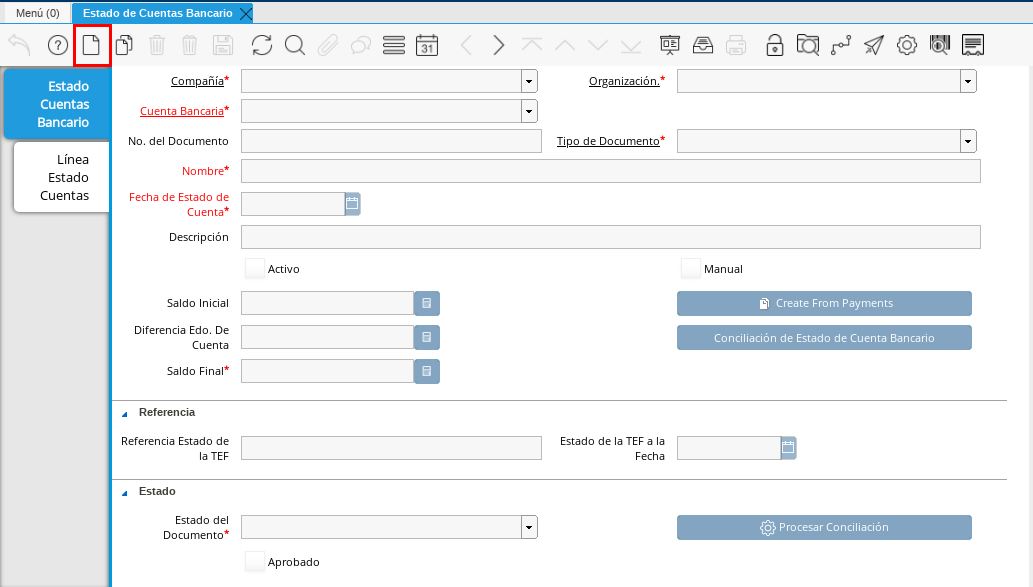
Task: Click the padlock Lock record icon
Action: click(x=775, y=45)
